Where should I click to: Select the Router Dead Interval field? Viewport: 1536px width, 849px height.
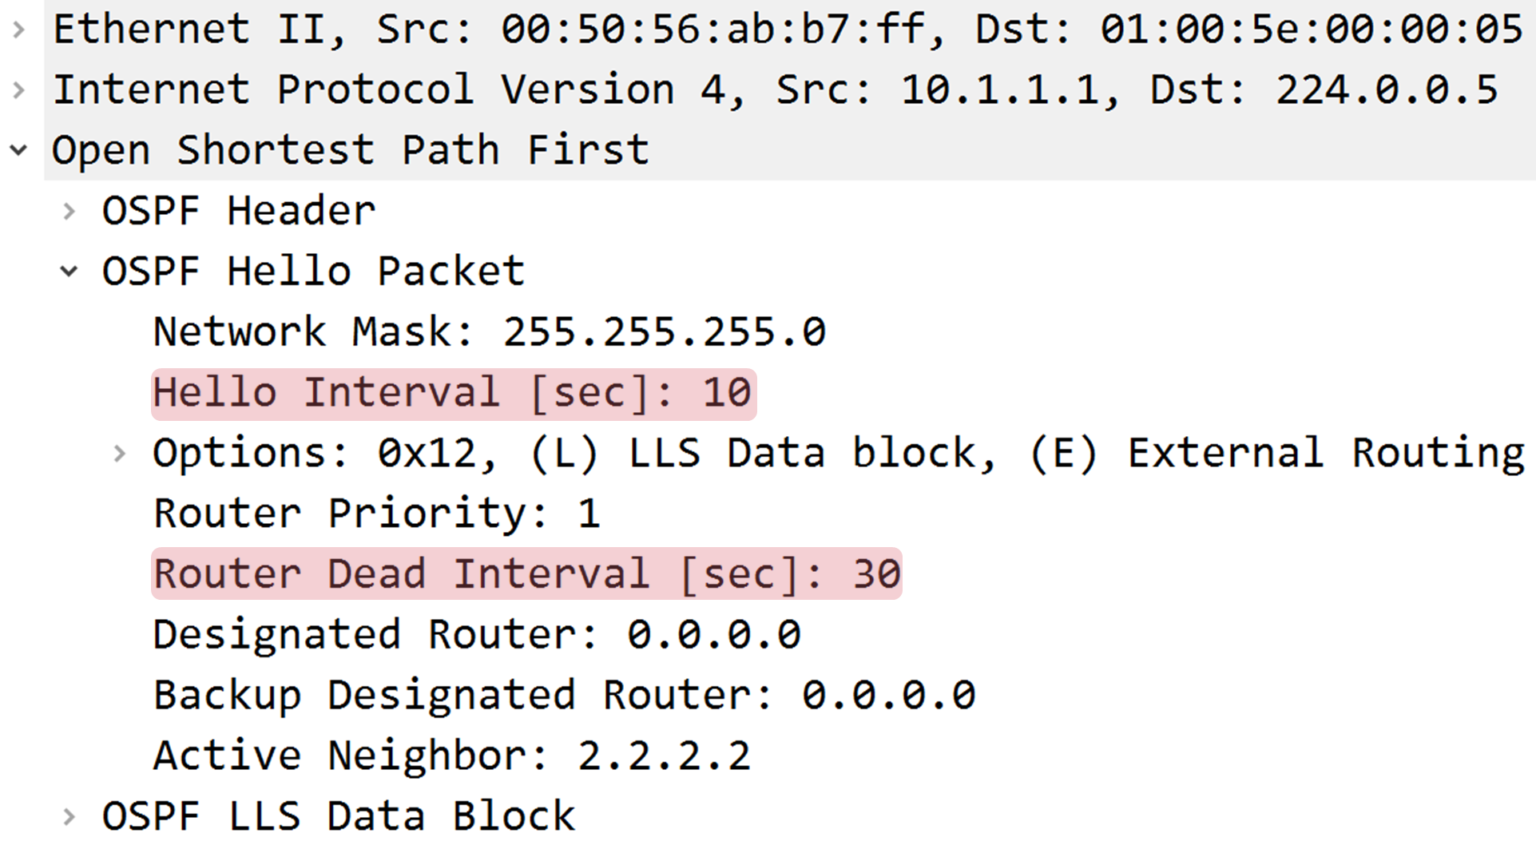(x=527, y=573)
